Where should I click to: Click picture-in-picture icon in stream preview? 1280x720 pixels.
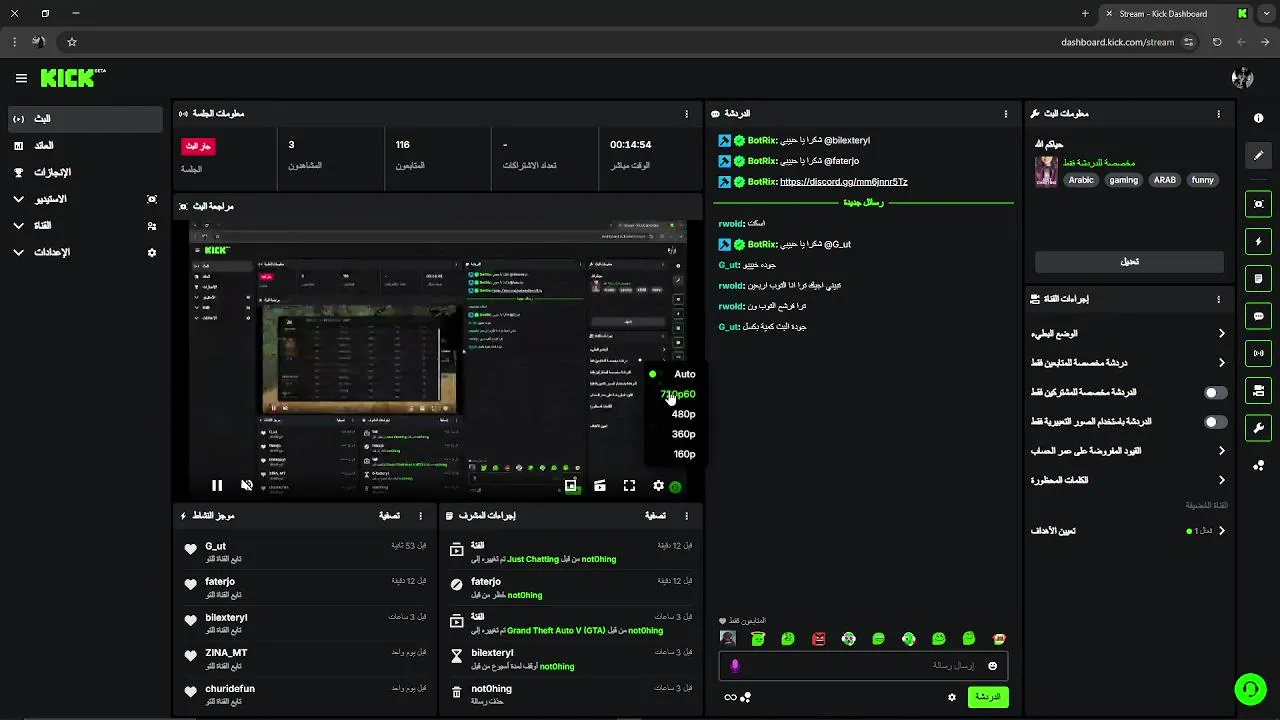pyautogui.click(x=570, y=485)
